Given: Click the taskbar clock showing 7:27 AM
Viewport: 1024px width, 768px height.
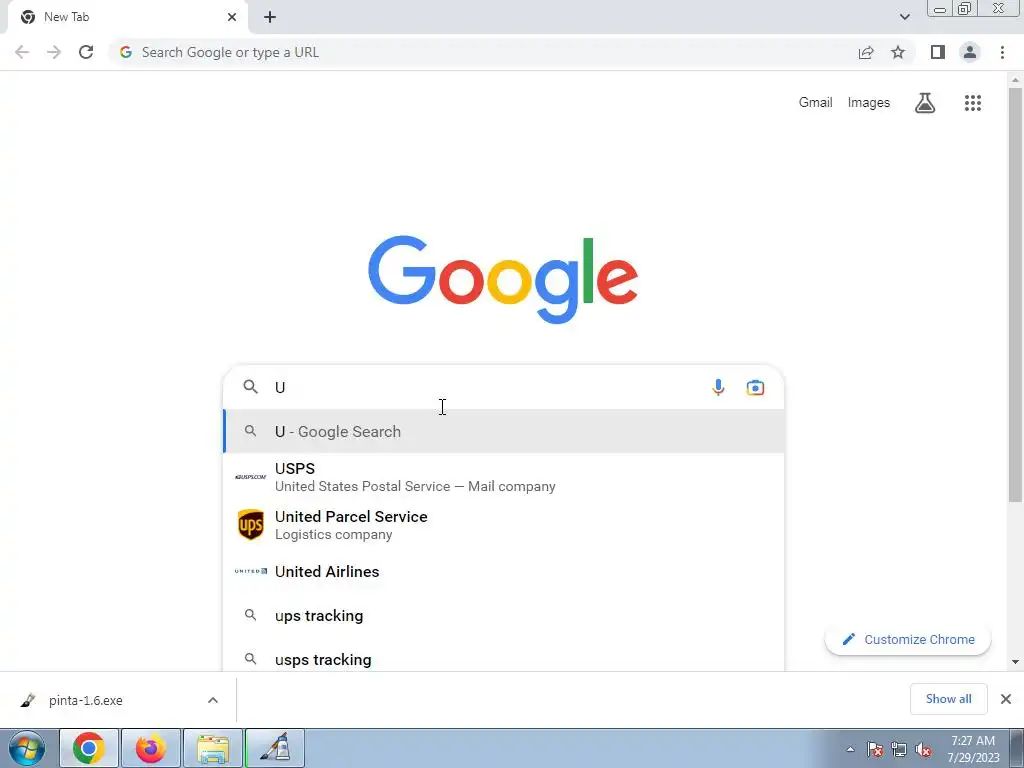Looking at the screenshot, I should click(973, 749).
